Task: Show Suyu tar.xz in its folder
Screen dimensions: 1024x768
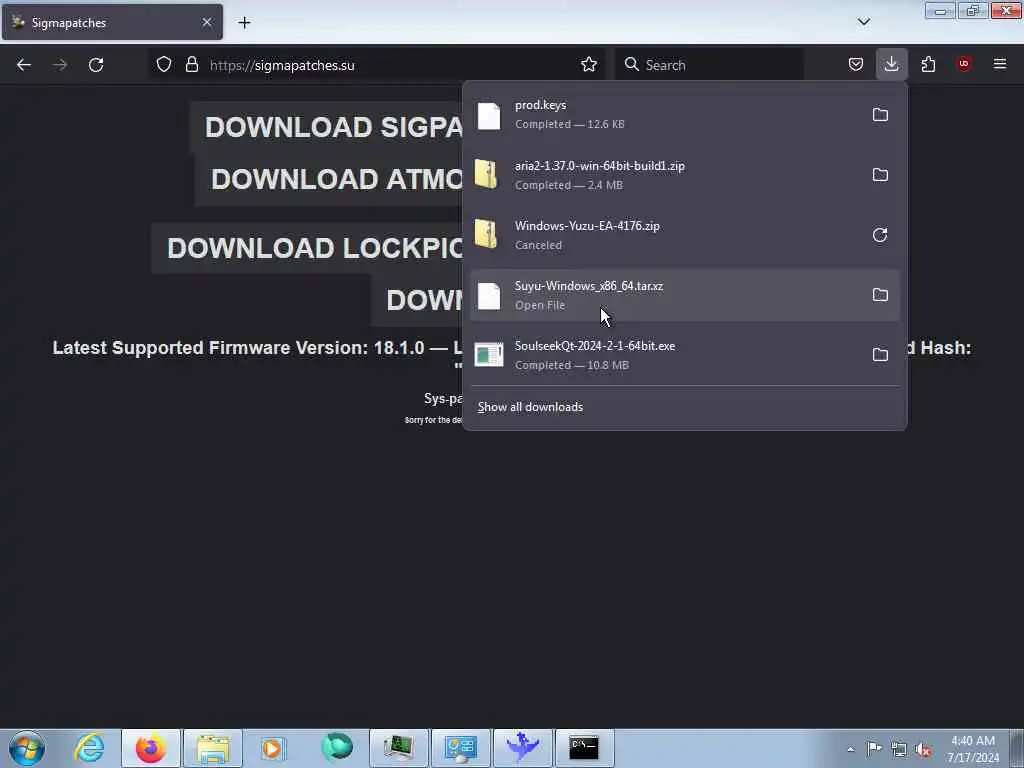Action: pyautogui.click(x=880, y=295)
